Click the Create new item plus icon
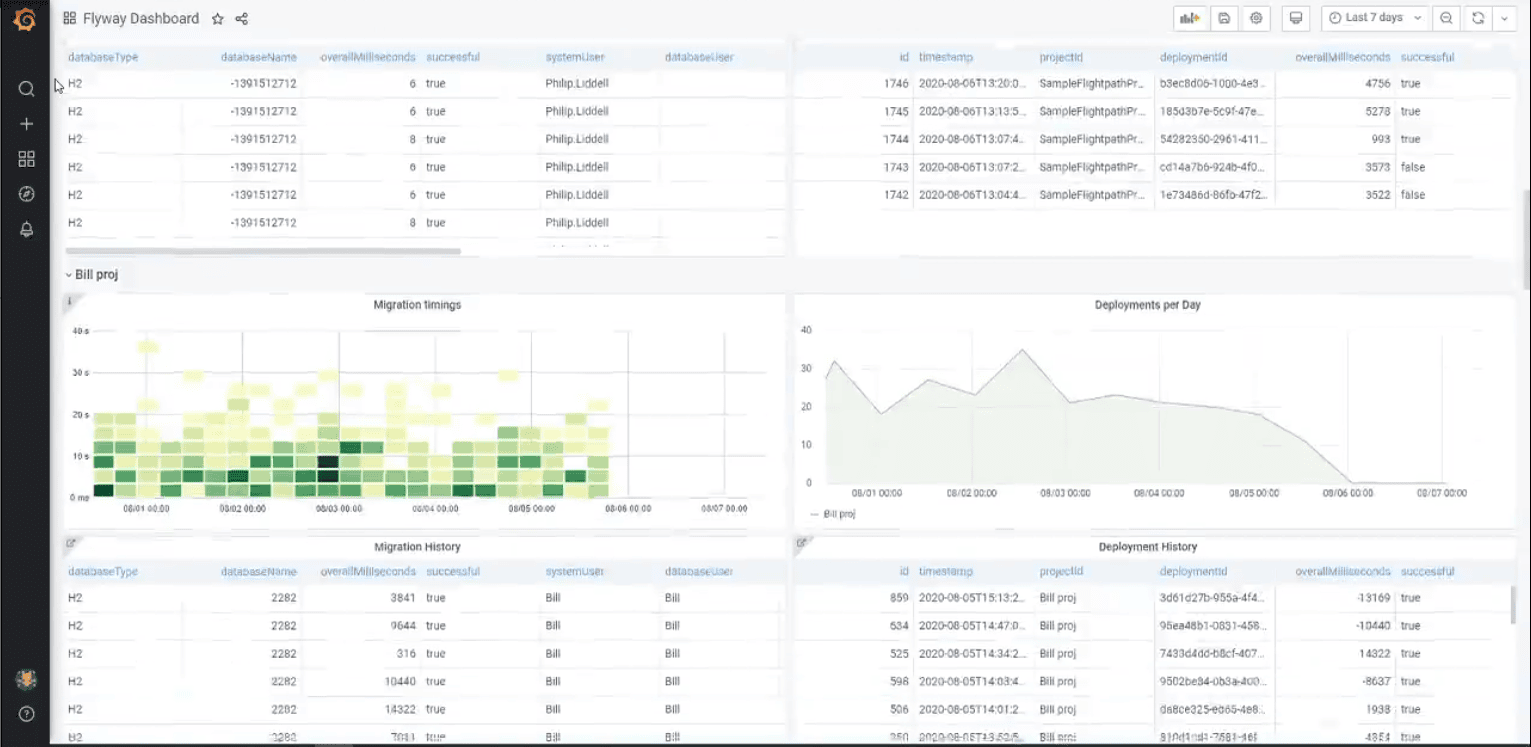This screenshot has height=747, width=1531. pyautogui.click(x=26, y=123)
